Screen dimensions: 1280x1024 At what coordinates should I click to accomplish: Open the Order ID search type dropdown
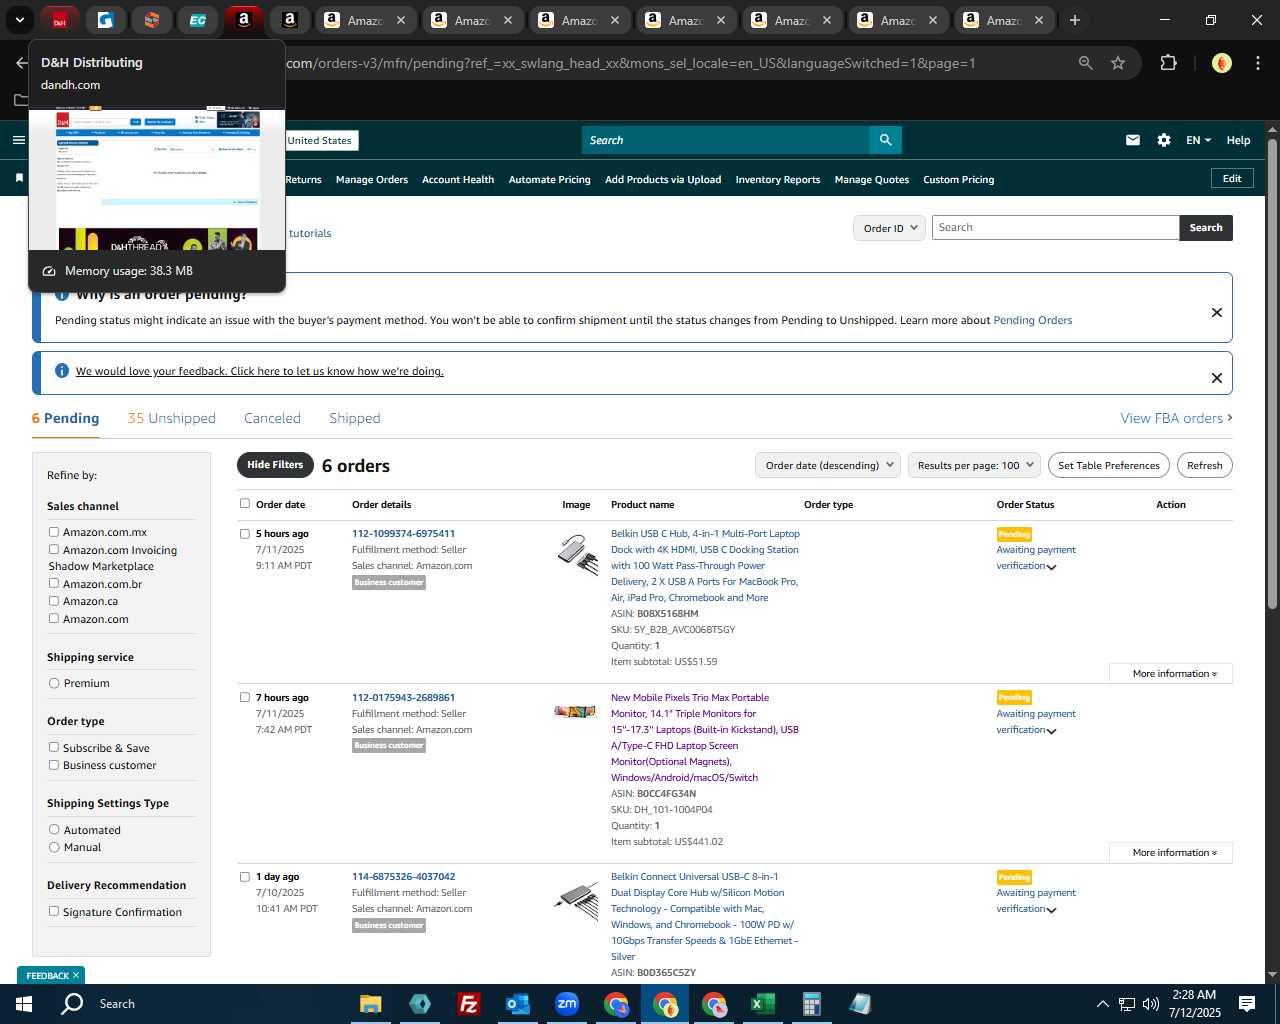890,228
